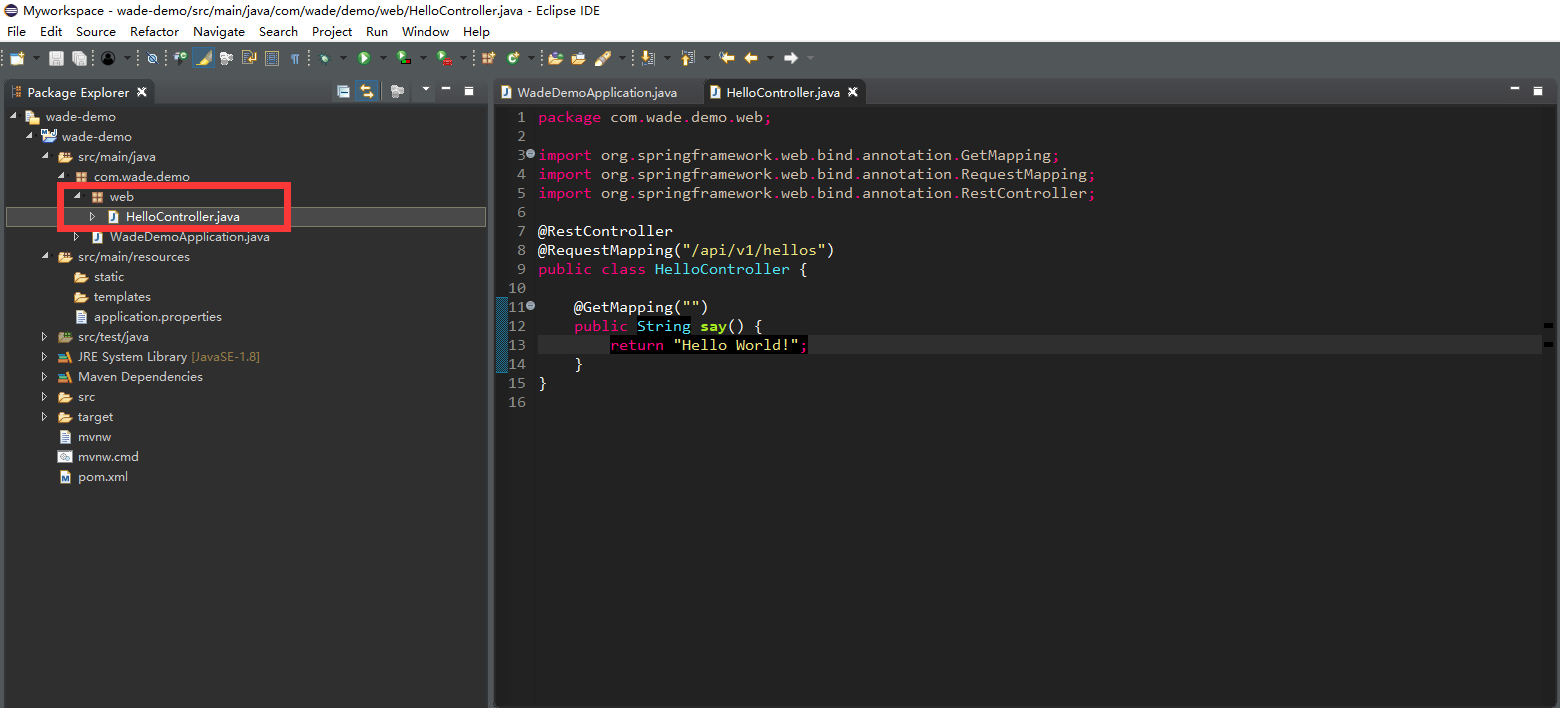Image resolution: width=1560 pixels, height=708 pixels.
Task: Expand the Maven Dependencies node
Action: click(x=44, y=377)
